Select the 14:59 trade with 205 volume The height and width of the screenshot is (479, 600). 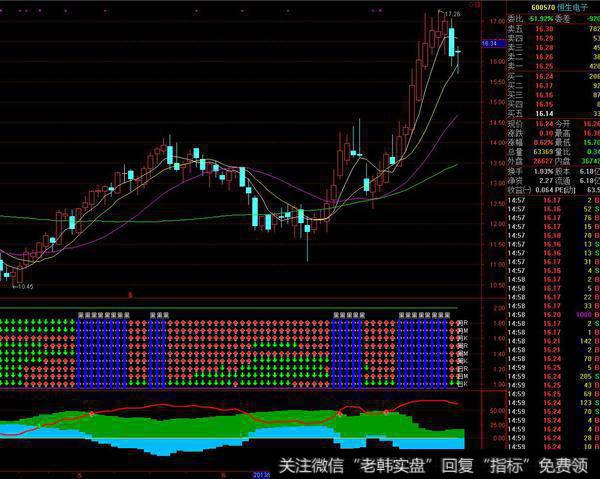(x=553, y=376)
